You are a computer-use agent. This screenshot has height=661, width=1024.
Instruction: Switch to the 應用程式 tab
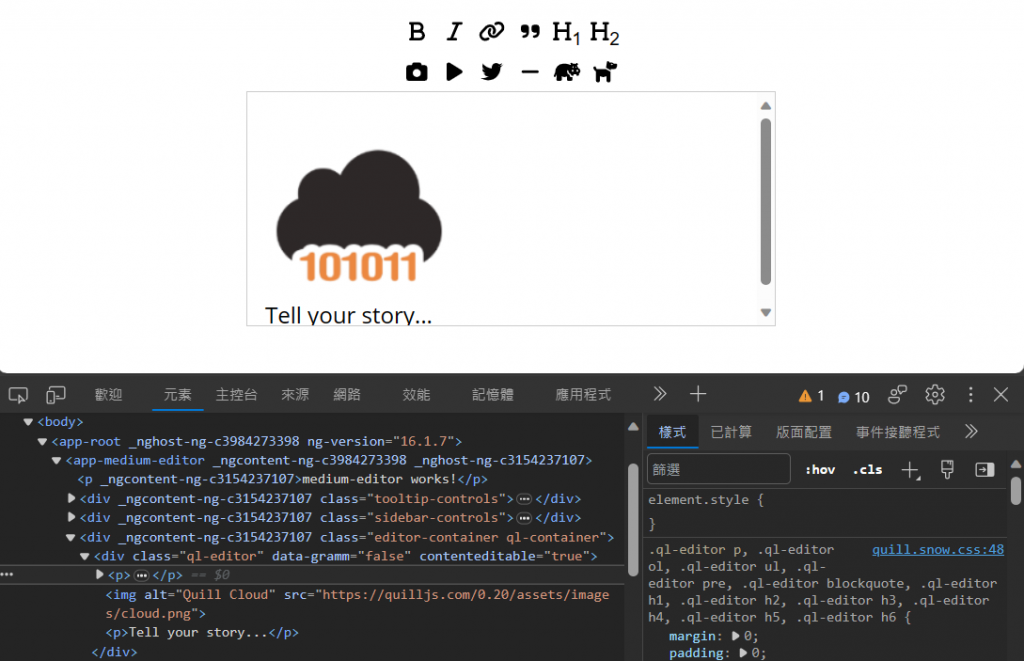[583, 395]
